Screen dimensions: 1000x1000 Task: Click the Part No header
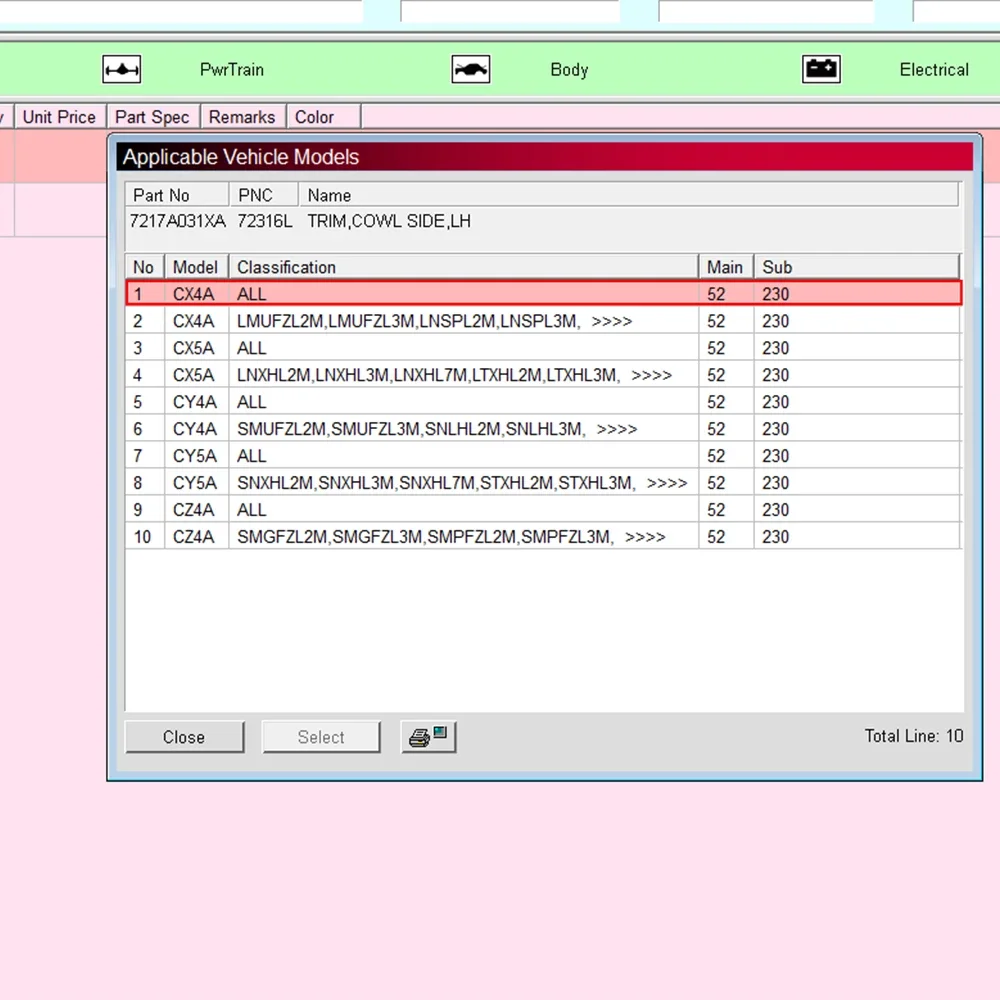pyautogui.click(x=177, y=195)
